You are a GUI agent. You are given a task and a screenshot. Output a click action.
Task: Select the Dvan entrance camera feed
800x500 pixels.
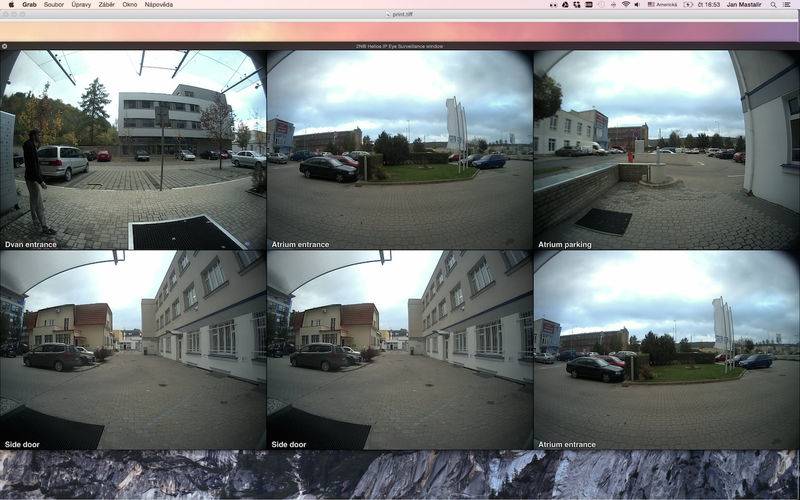click(x=133, y=148)
